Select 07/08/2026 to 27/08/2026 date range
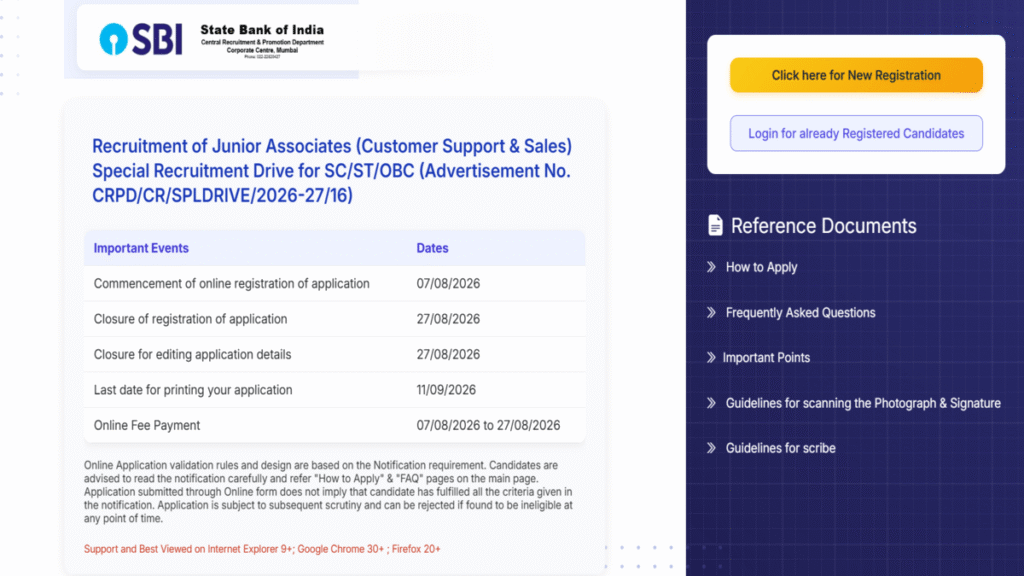The width and height of the screenshot is (1024, 576). (x=488, y=425)
